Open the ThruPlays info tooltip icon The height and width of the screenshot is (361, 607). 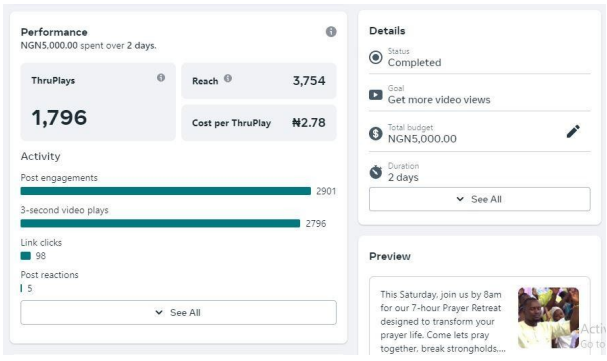(161, 78)
